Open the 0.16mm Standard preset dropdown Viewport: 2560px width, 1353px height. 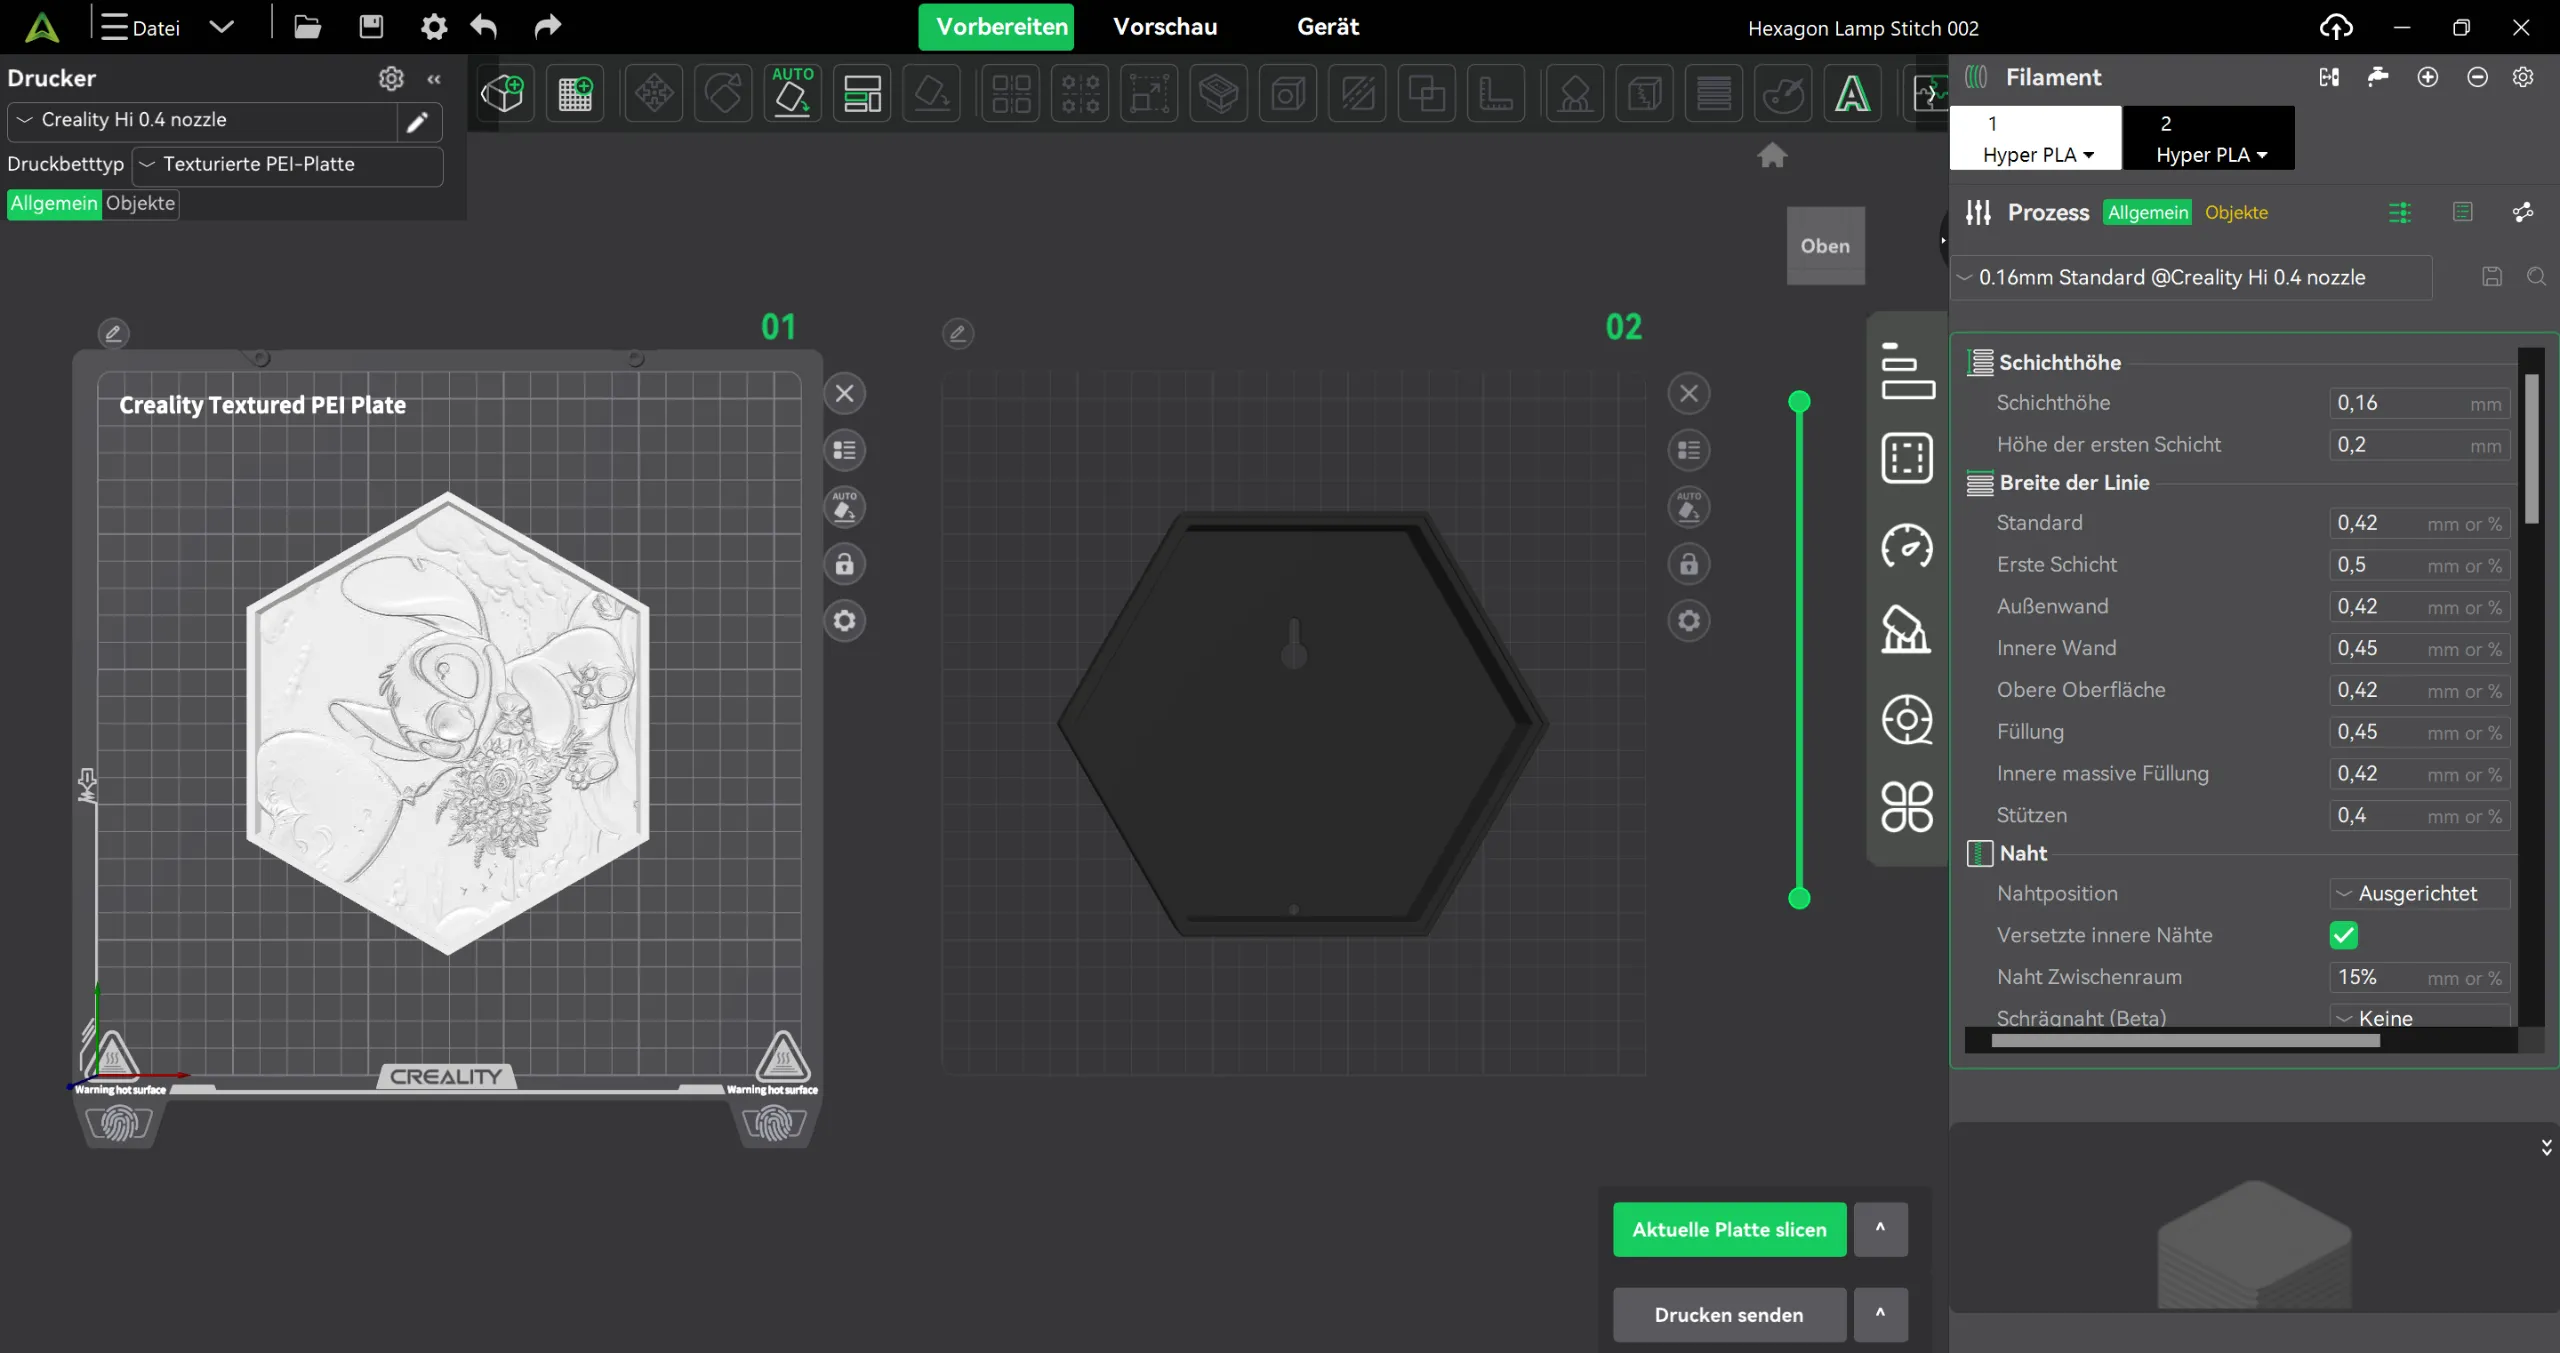pos(2192,277)
